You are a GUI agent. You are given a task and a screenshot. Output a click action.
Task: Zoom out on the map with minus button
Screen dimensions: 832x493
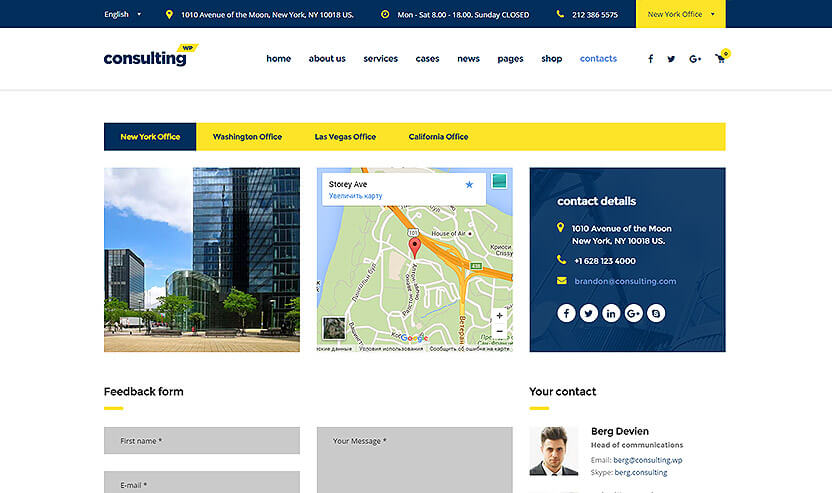(500, 332)
